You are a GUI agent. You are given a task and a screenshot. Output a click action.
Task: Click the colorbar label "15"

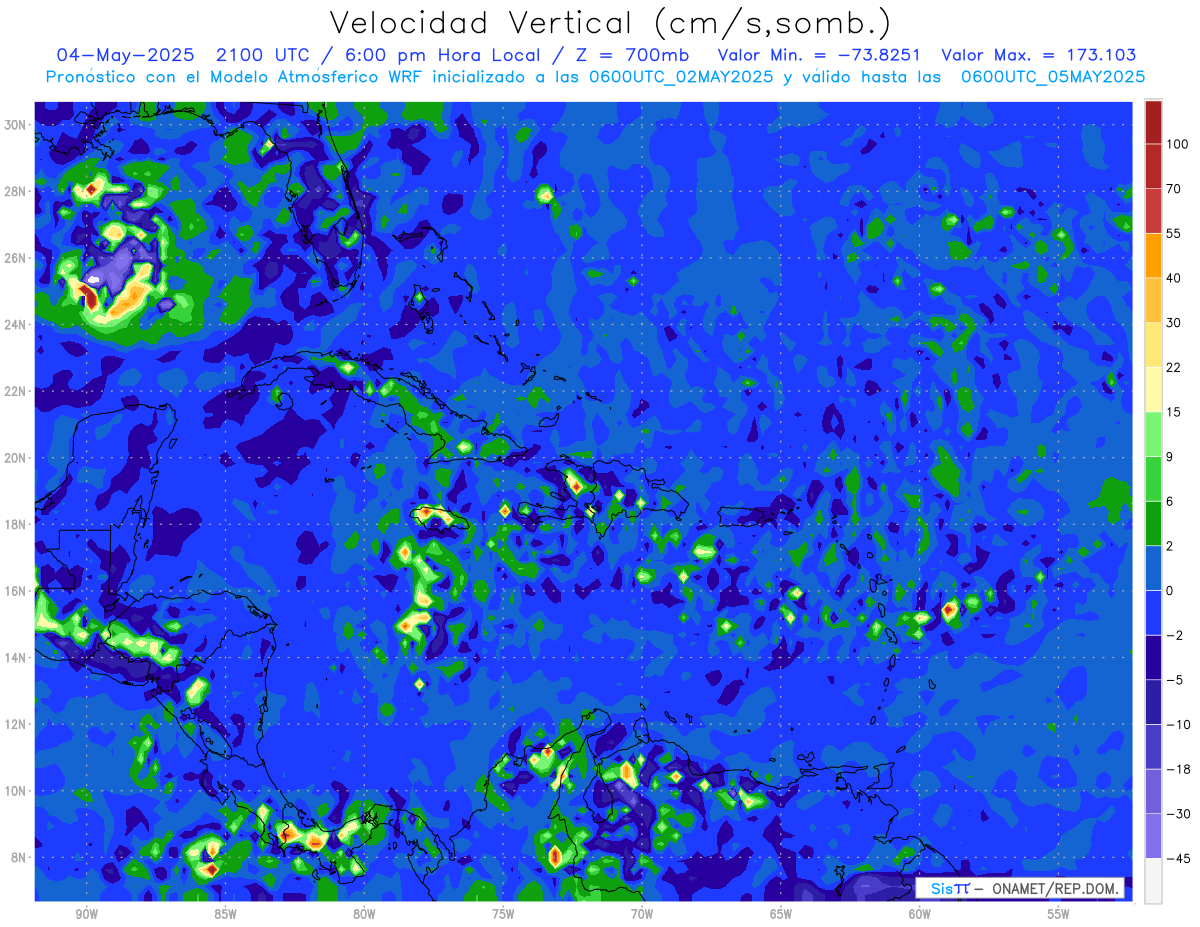pyautogui.click(x=1174, y=412)
